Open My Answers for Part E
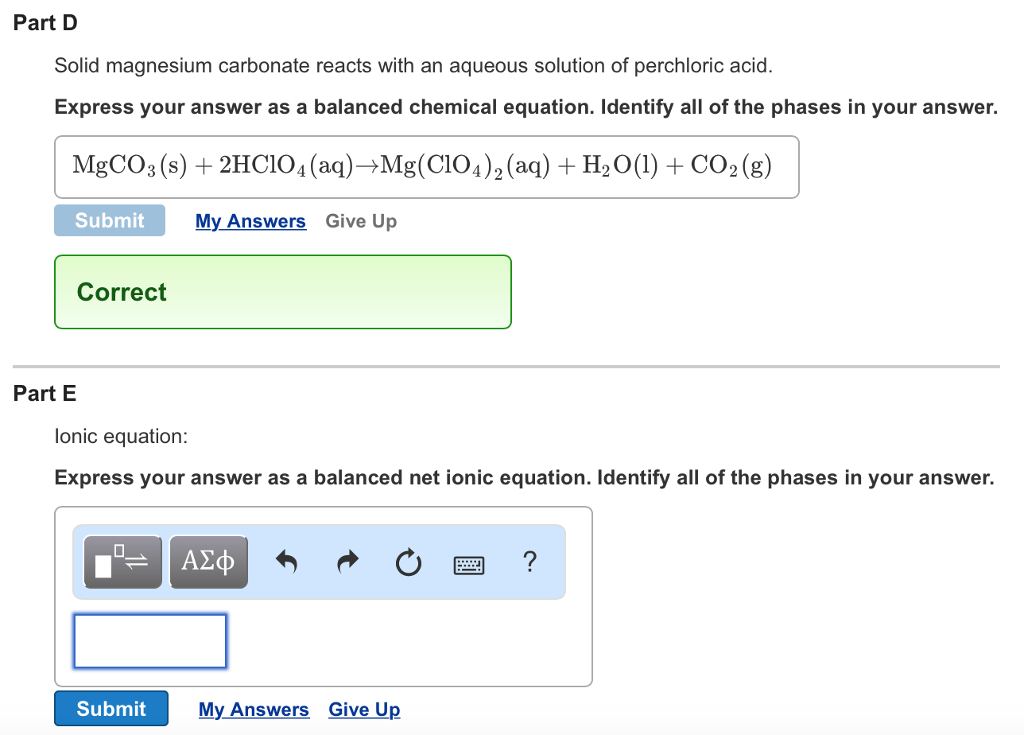 (254, 709)
